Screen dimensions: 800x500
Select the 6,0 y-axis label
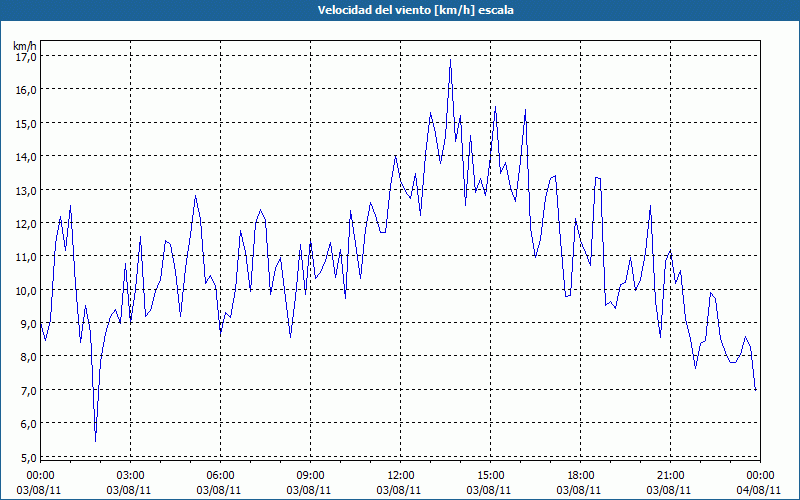coord(29,423)
